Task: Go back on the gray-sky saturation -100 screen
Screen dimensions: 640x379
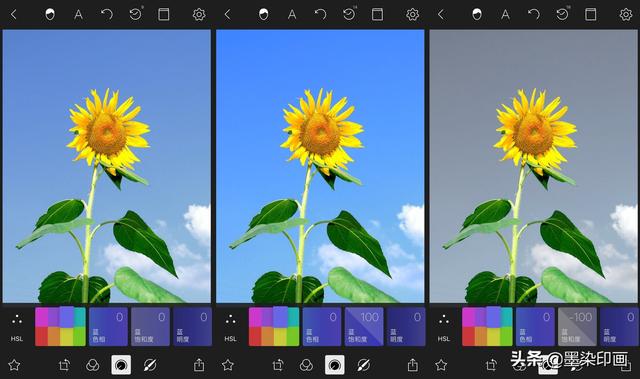Action: click(x=441, y=15)
